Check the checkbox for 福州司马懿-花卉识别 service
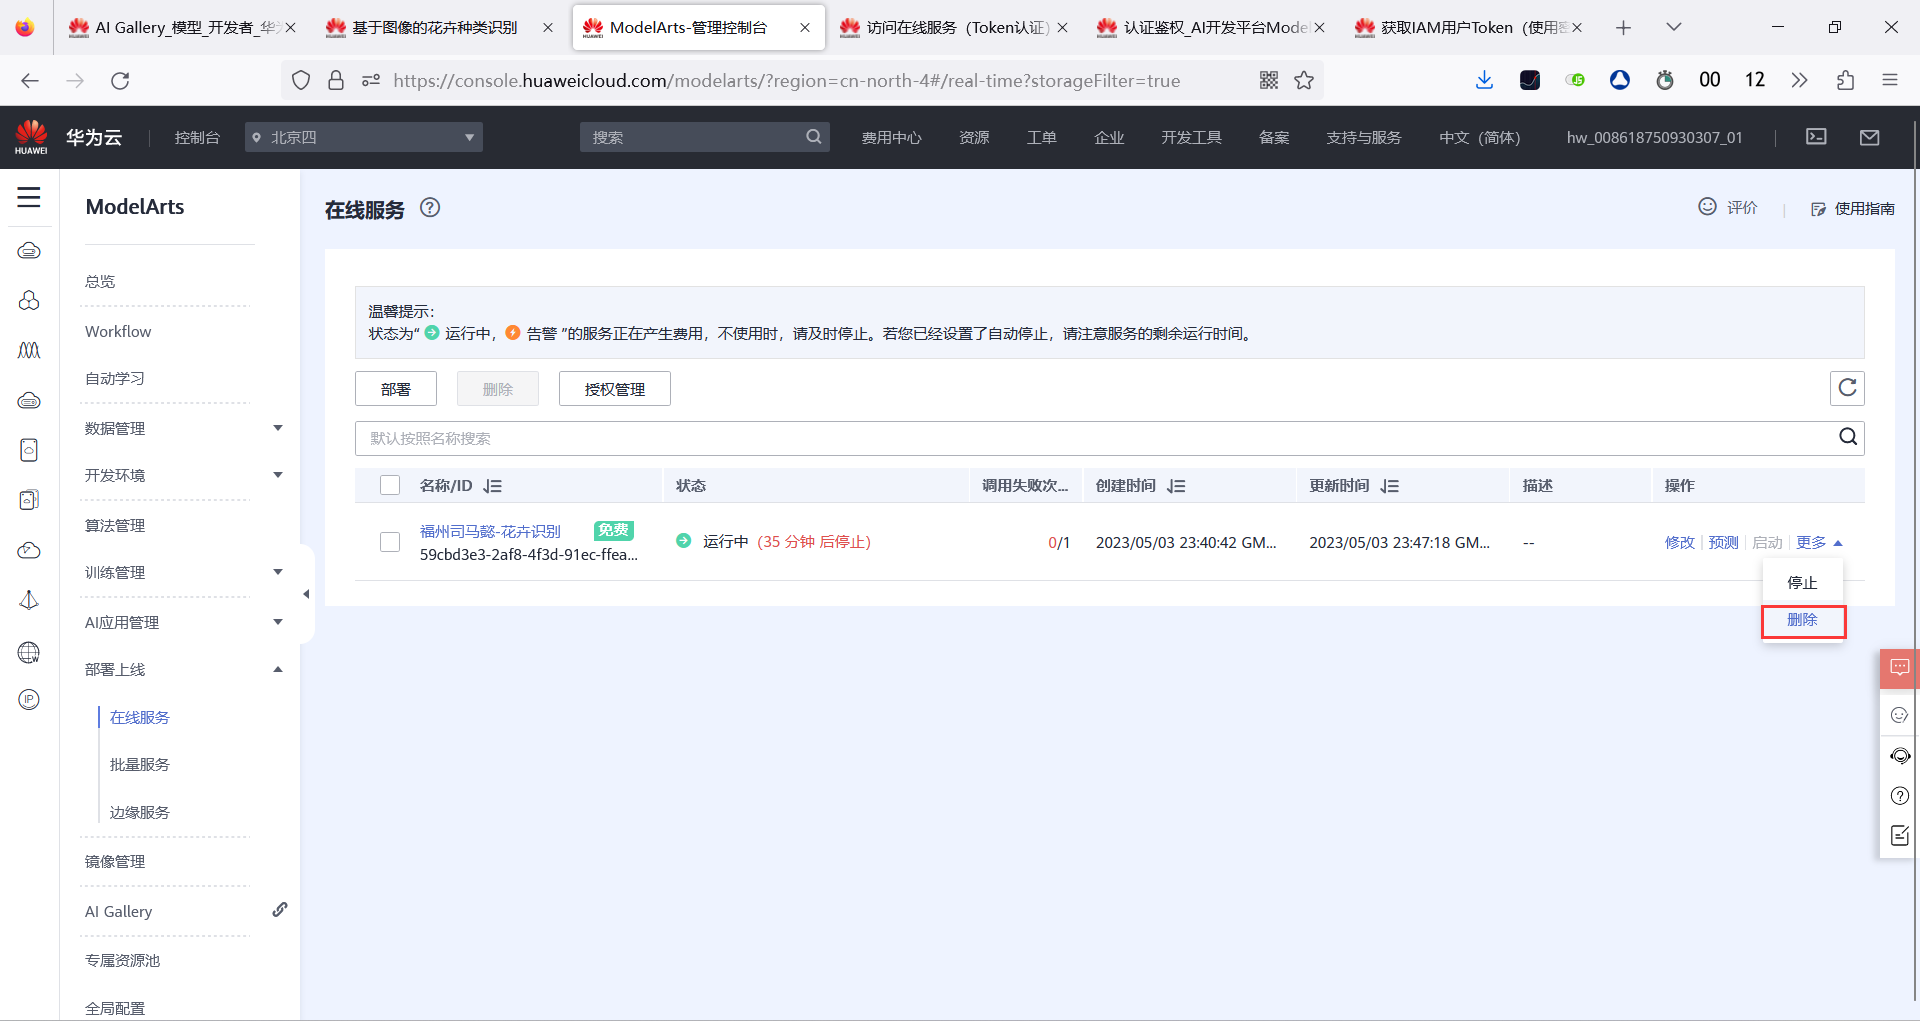Image resolution: width=1920 pixels, height=1021 pixels. 389,542
